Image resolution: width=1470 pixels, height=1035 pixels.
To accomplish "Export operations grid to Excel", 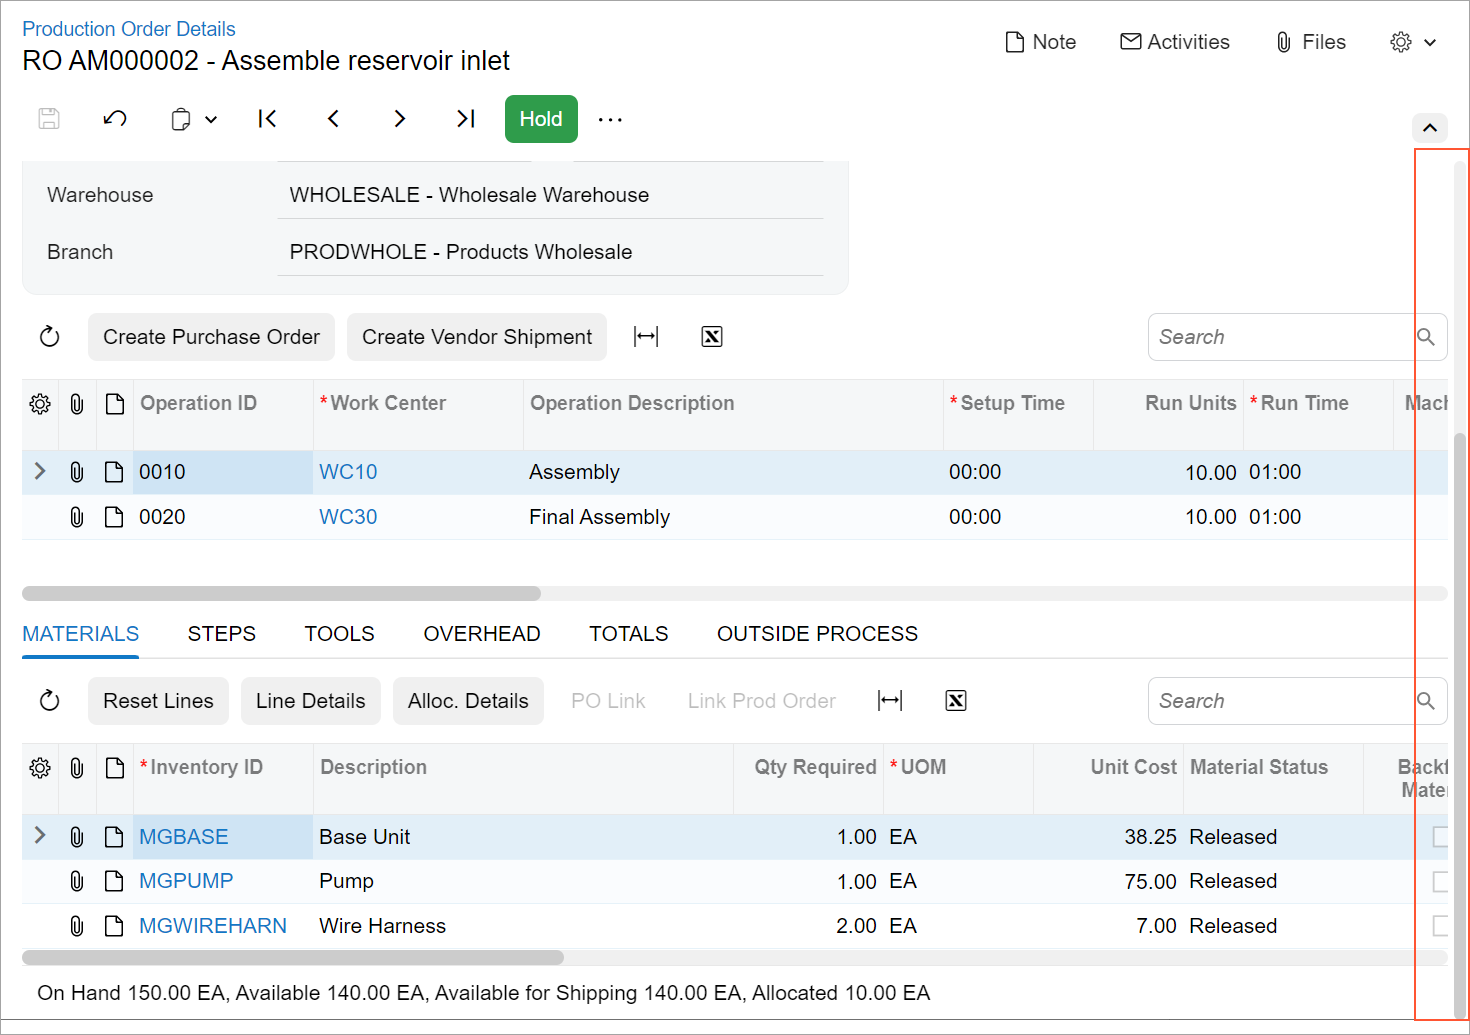I will pyautogui.click(x=712, y=337).
